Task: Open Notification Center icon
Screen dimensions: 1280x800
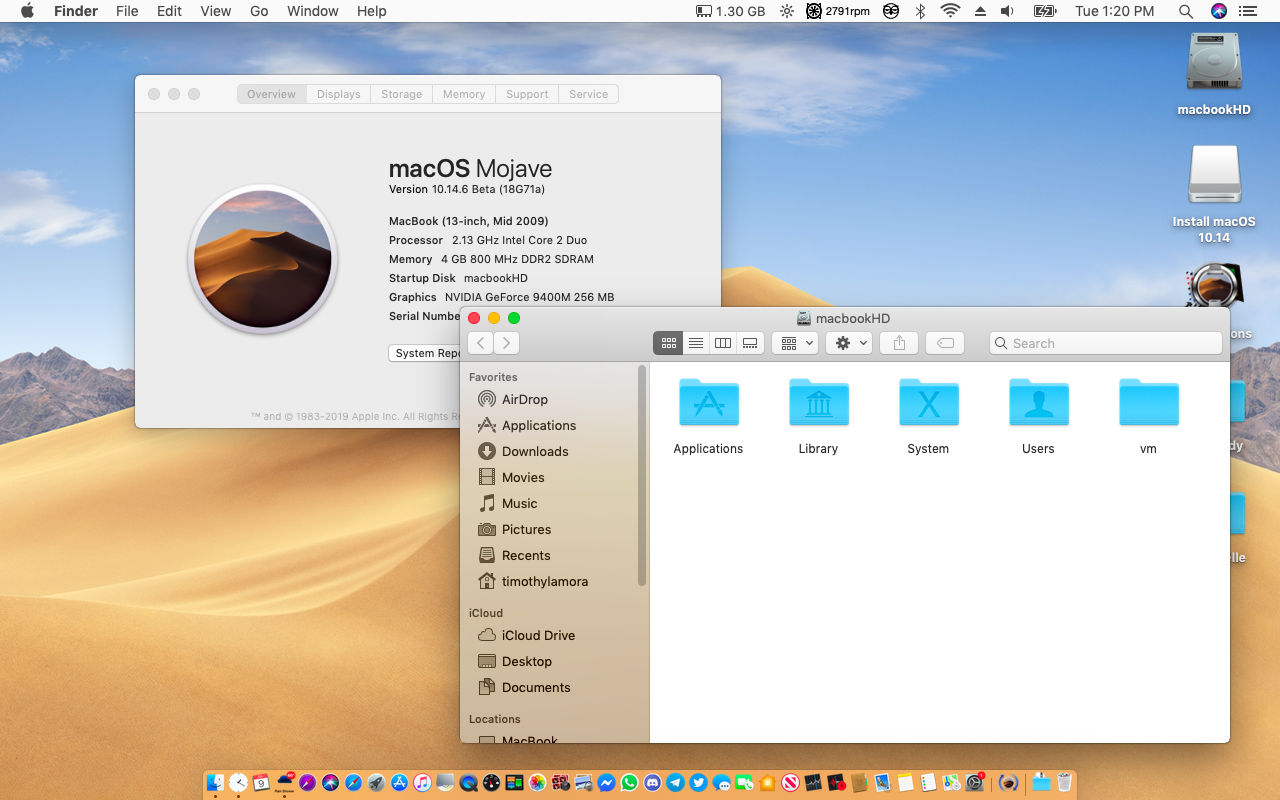Action: [1247, 11]
